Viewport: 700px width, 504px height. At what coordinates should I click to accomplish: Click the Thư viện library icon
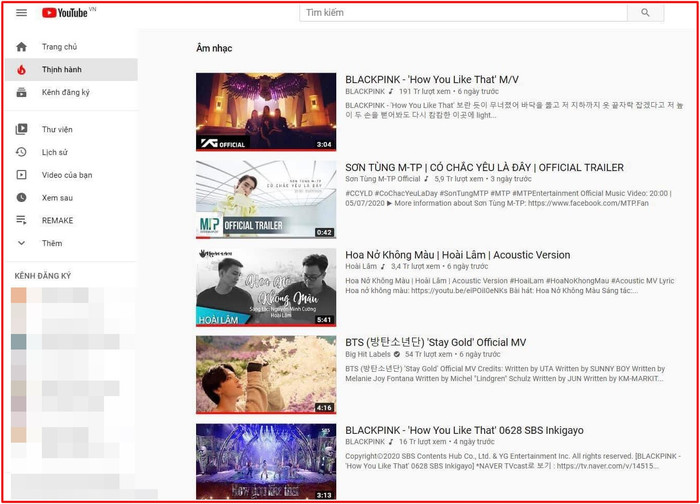[21, 129]
